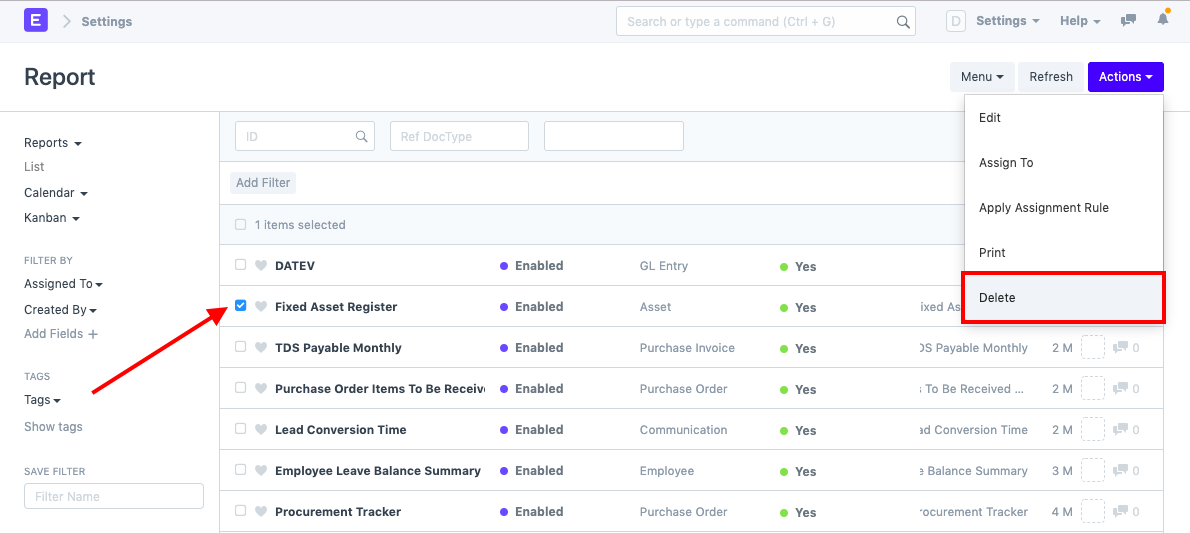This screenshot has width=1190, height=533.
Task: Select Apply Assignment Rule in the Actions menu
Action: [1043, 208]
